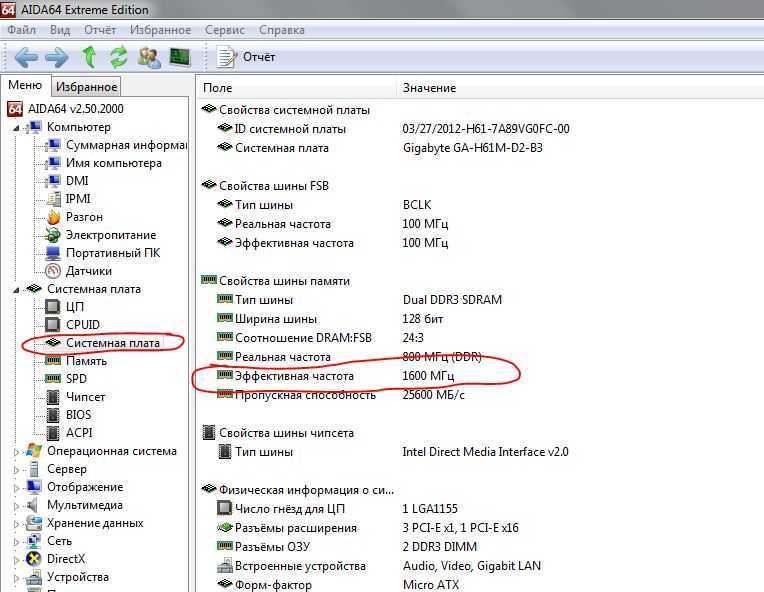Open the Сервис menu
This screenshot has width=764, height=592.
coord(225,30)
